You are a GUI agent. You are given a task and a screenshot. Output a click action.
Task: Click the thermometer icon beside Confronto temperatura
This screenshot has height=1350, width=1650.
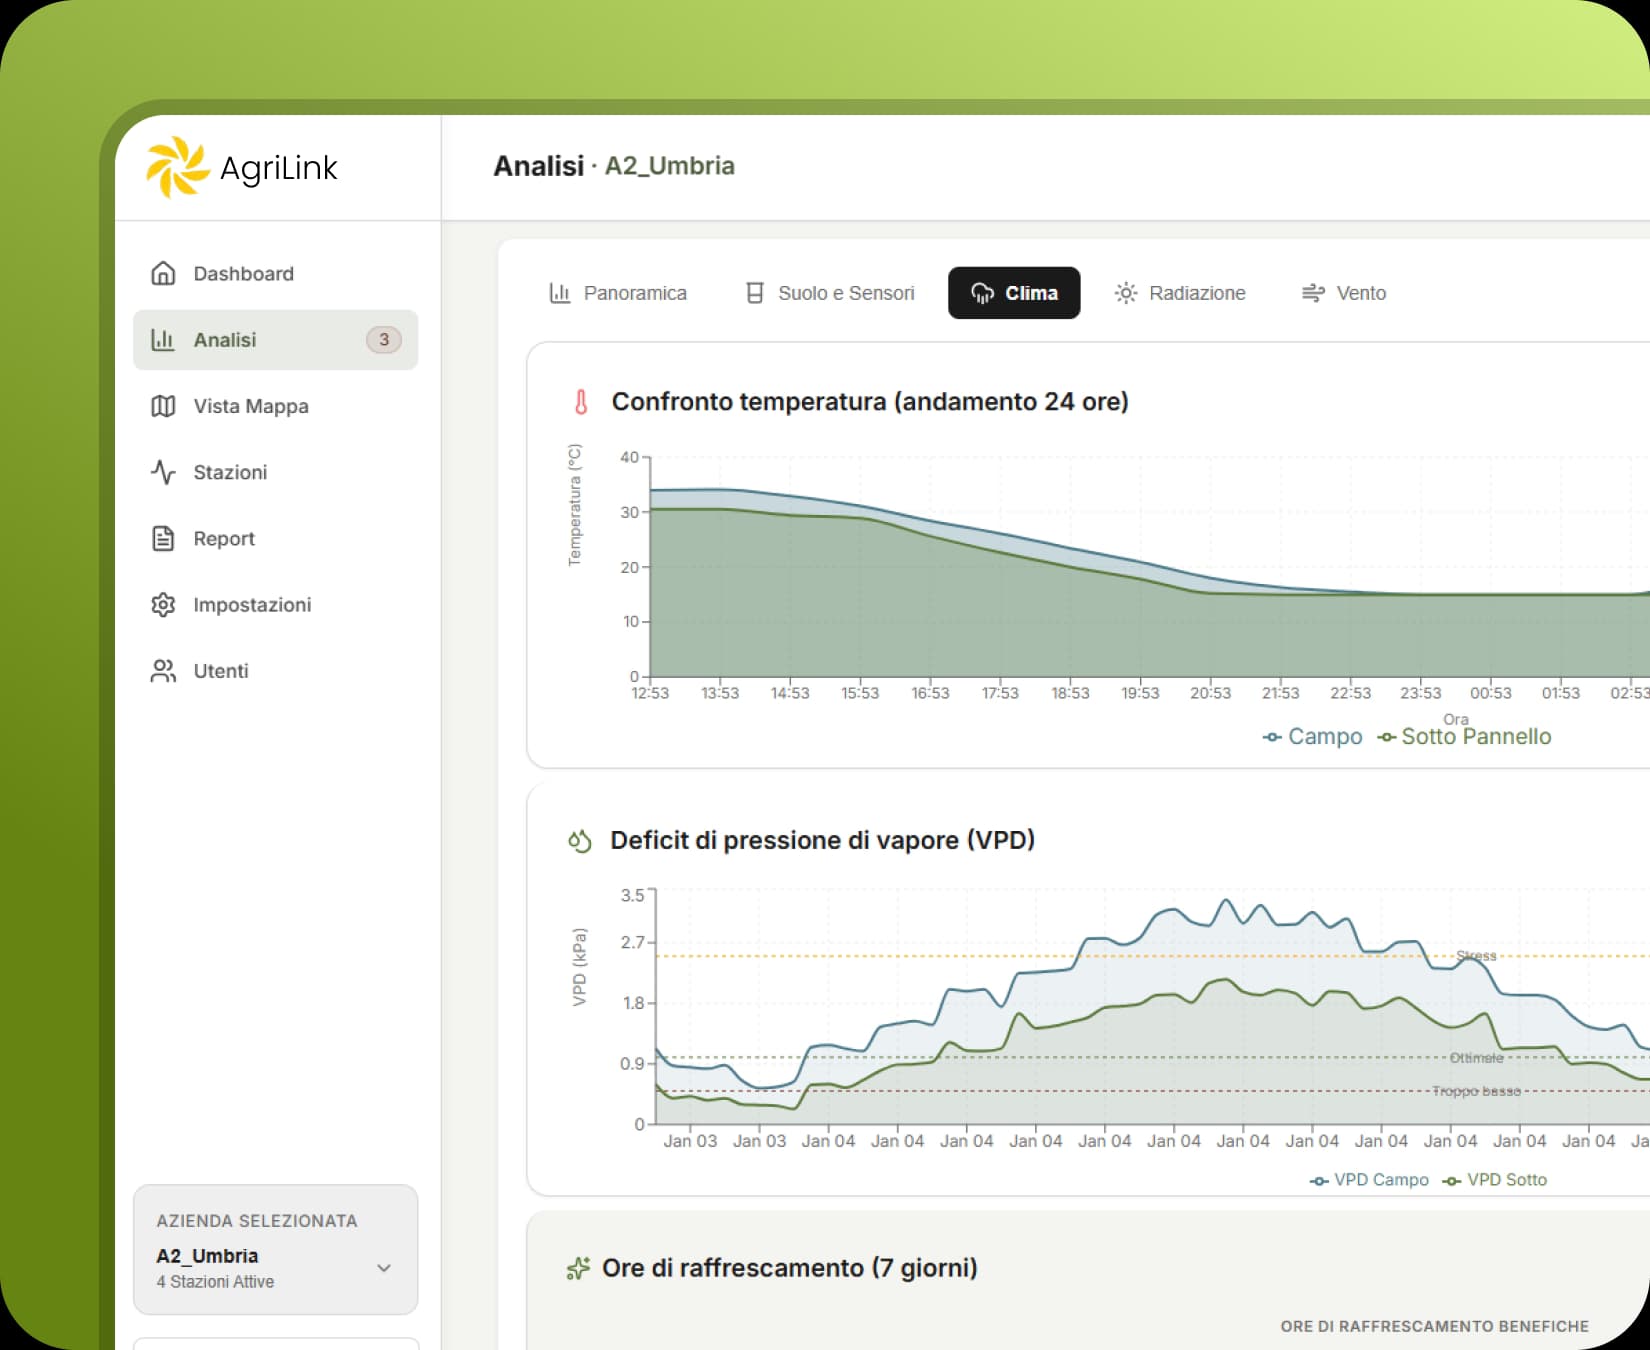coord(581,402)
